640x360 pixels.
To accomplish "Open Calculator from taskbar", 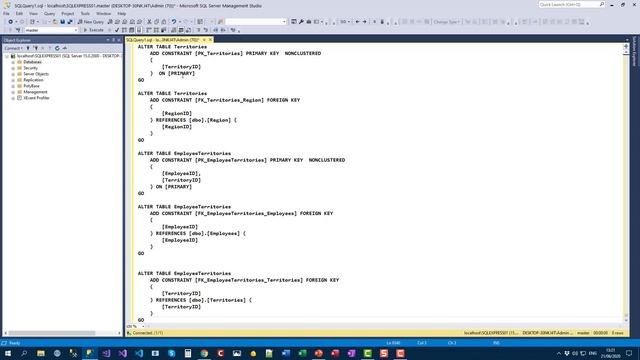I will click(188, 353).
